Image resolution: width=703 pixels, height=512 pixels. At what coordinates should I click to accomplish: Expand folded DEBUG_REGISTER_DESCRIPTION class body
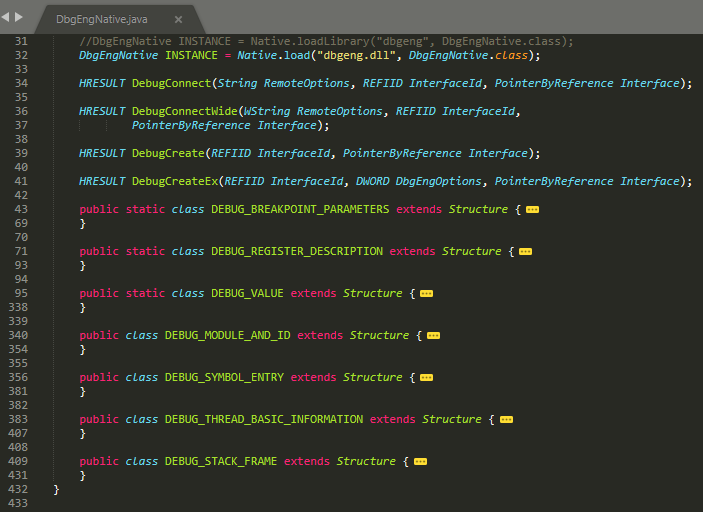coord(525,252)
